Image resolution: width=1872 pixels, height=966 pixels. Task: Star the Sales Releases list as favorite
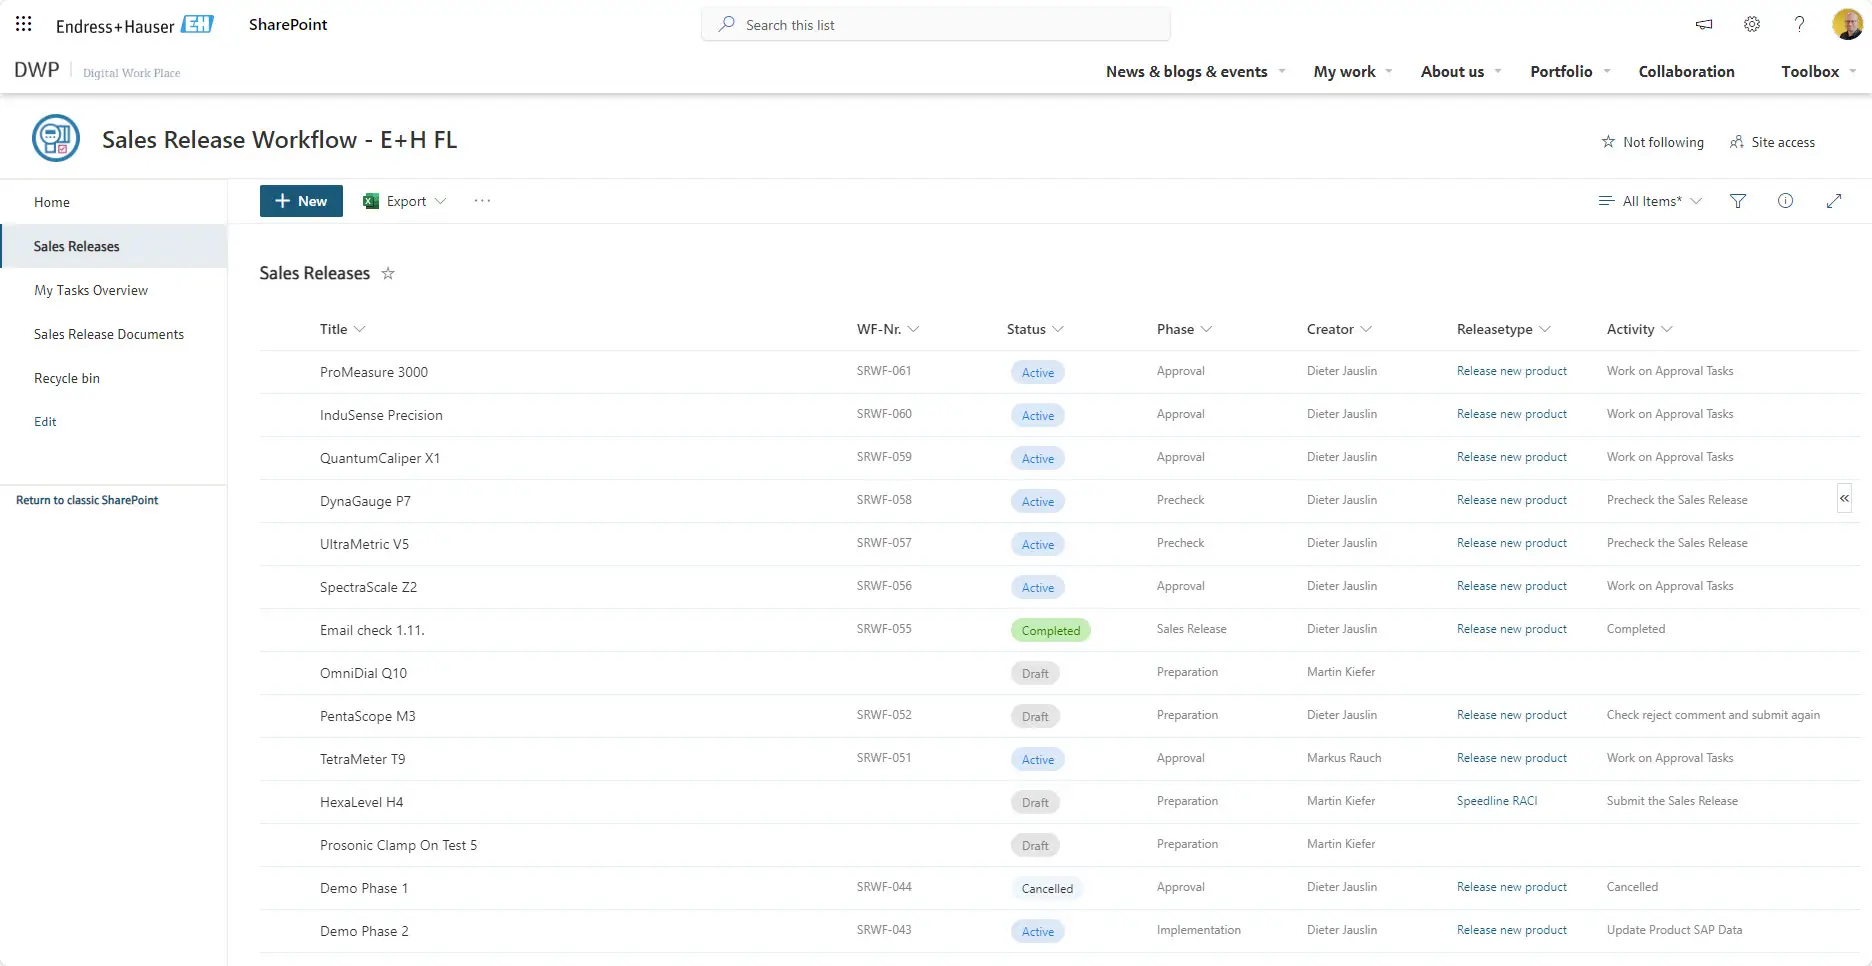[x=388, y=273]
